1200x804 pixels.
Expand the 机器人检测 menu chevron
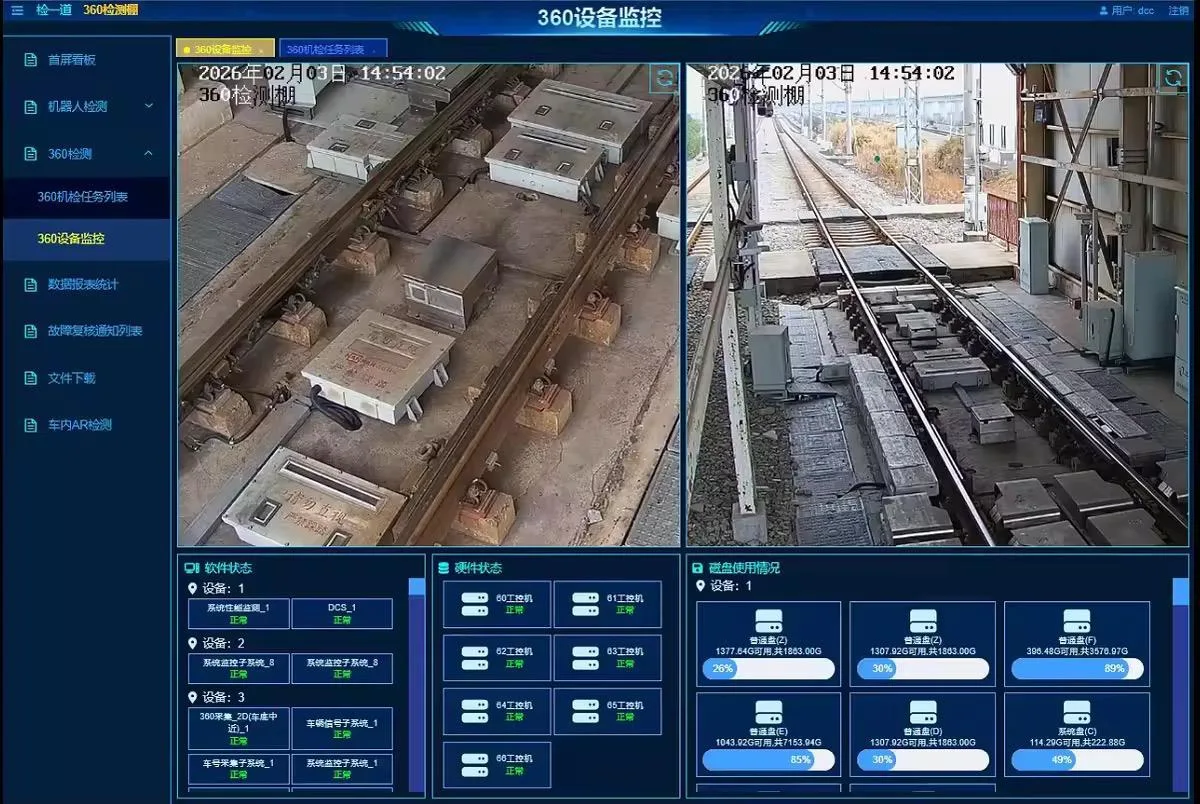coord(149,106)
